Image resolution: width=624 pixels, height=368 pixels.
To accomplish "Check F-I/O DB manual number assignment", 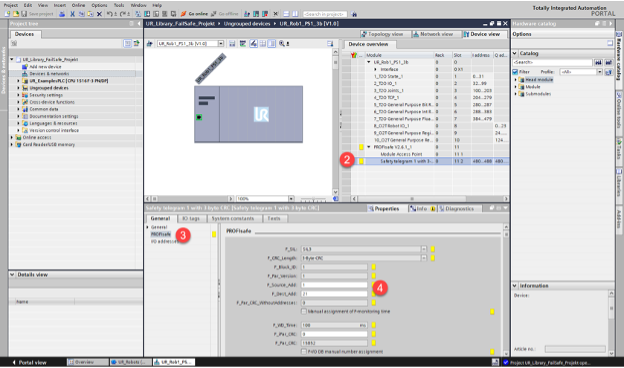I will click(x=304, y=352).
